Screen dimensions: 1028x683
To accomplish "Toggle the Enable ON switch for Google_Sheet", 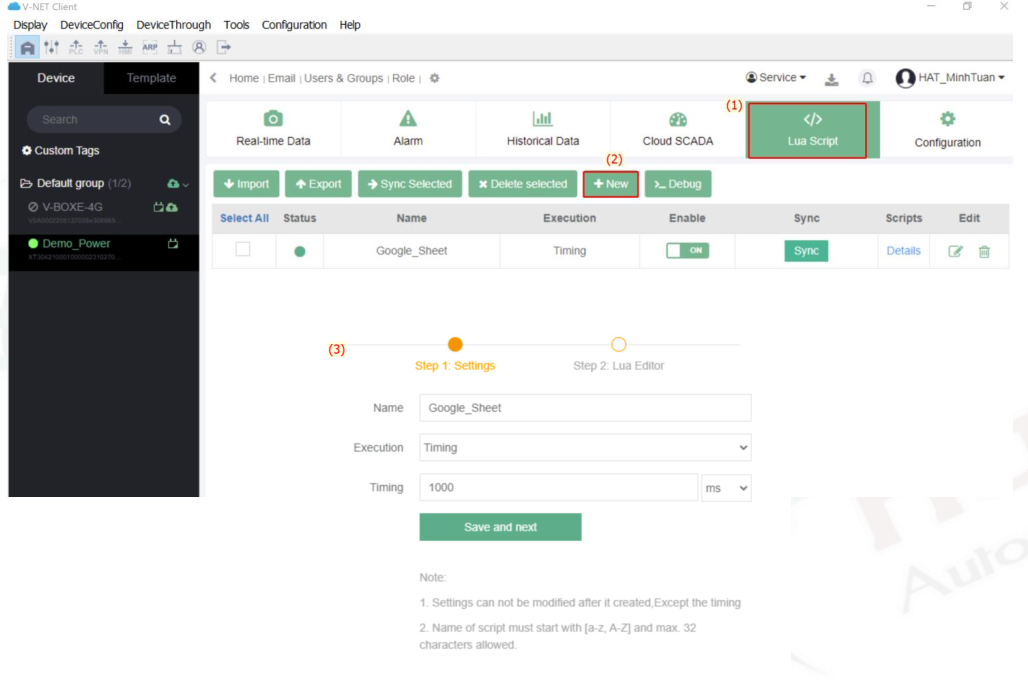I will 687,251.
